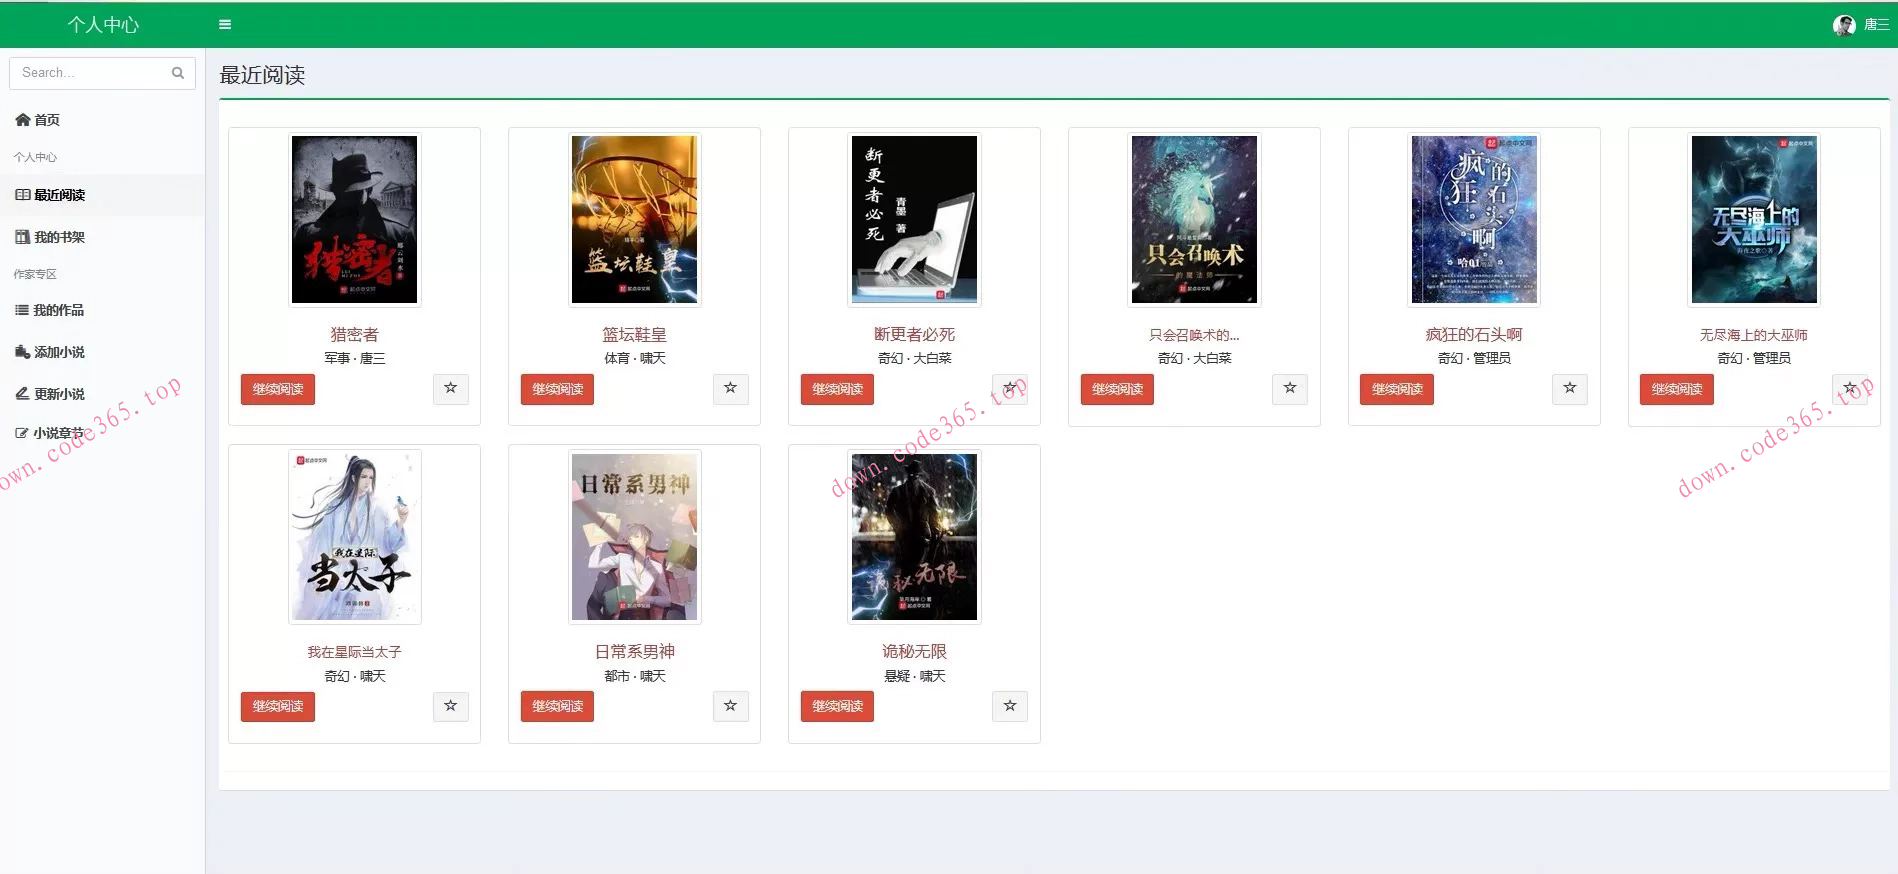
Task: Open the 篮坛鞋皇 title link
Action: 634,335
